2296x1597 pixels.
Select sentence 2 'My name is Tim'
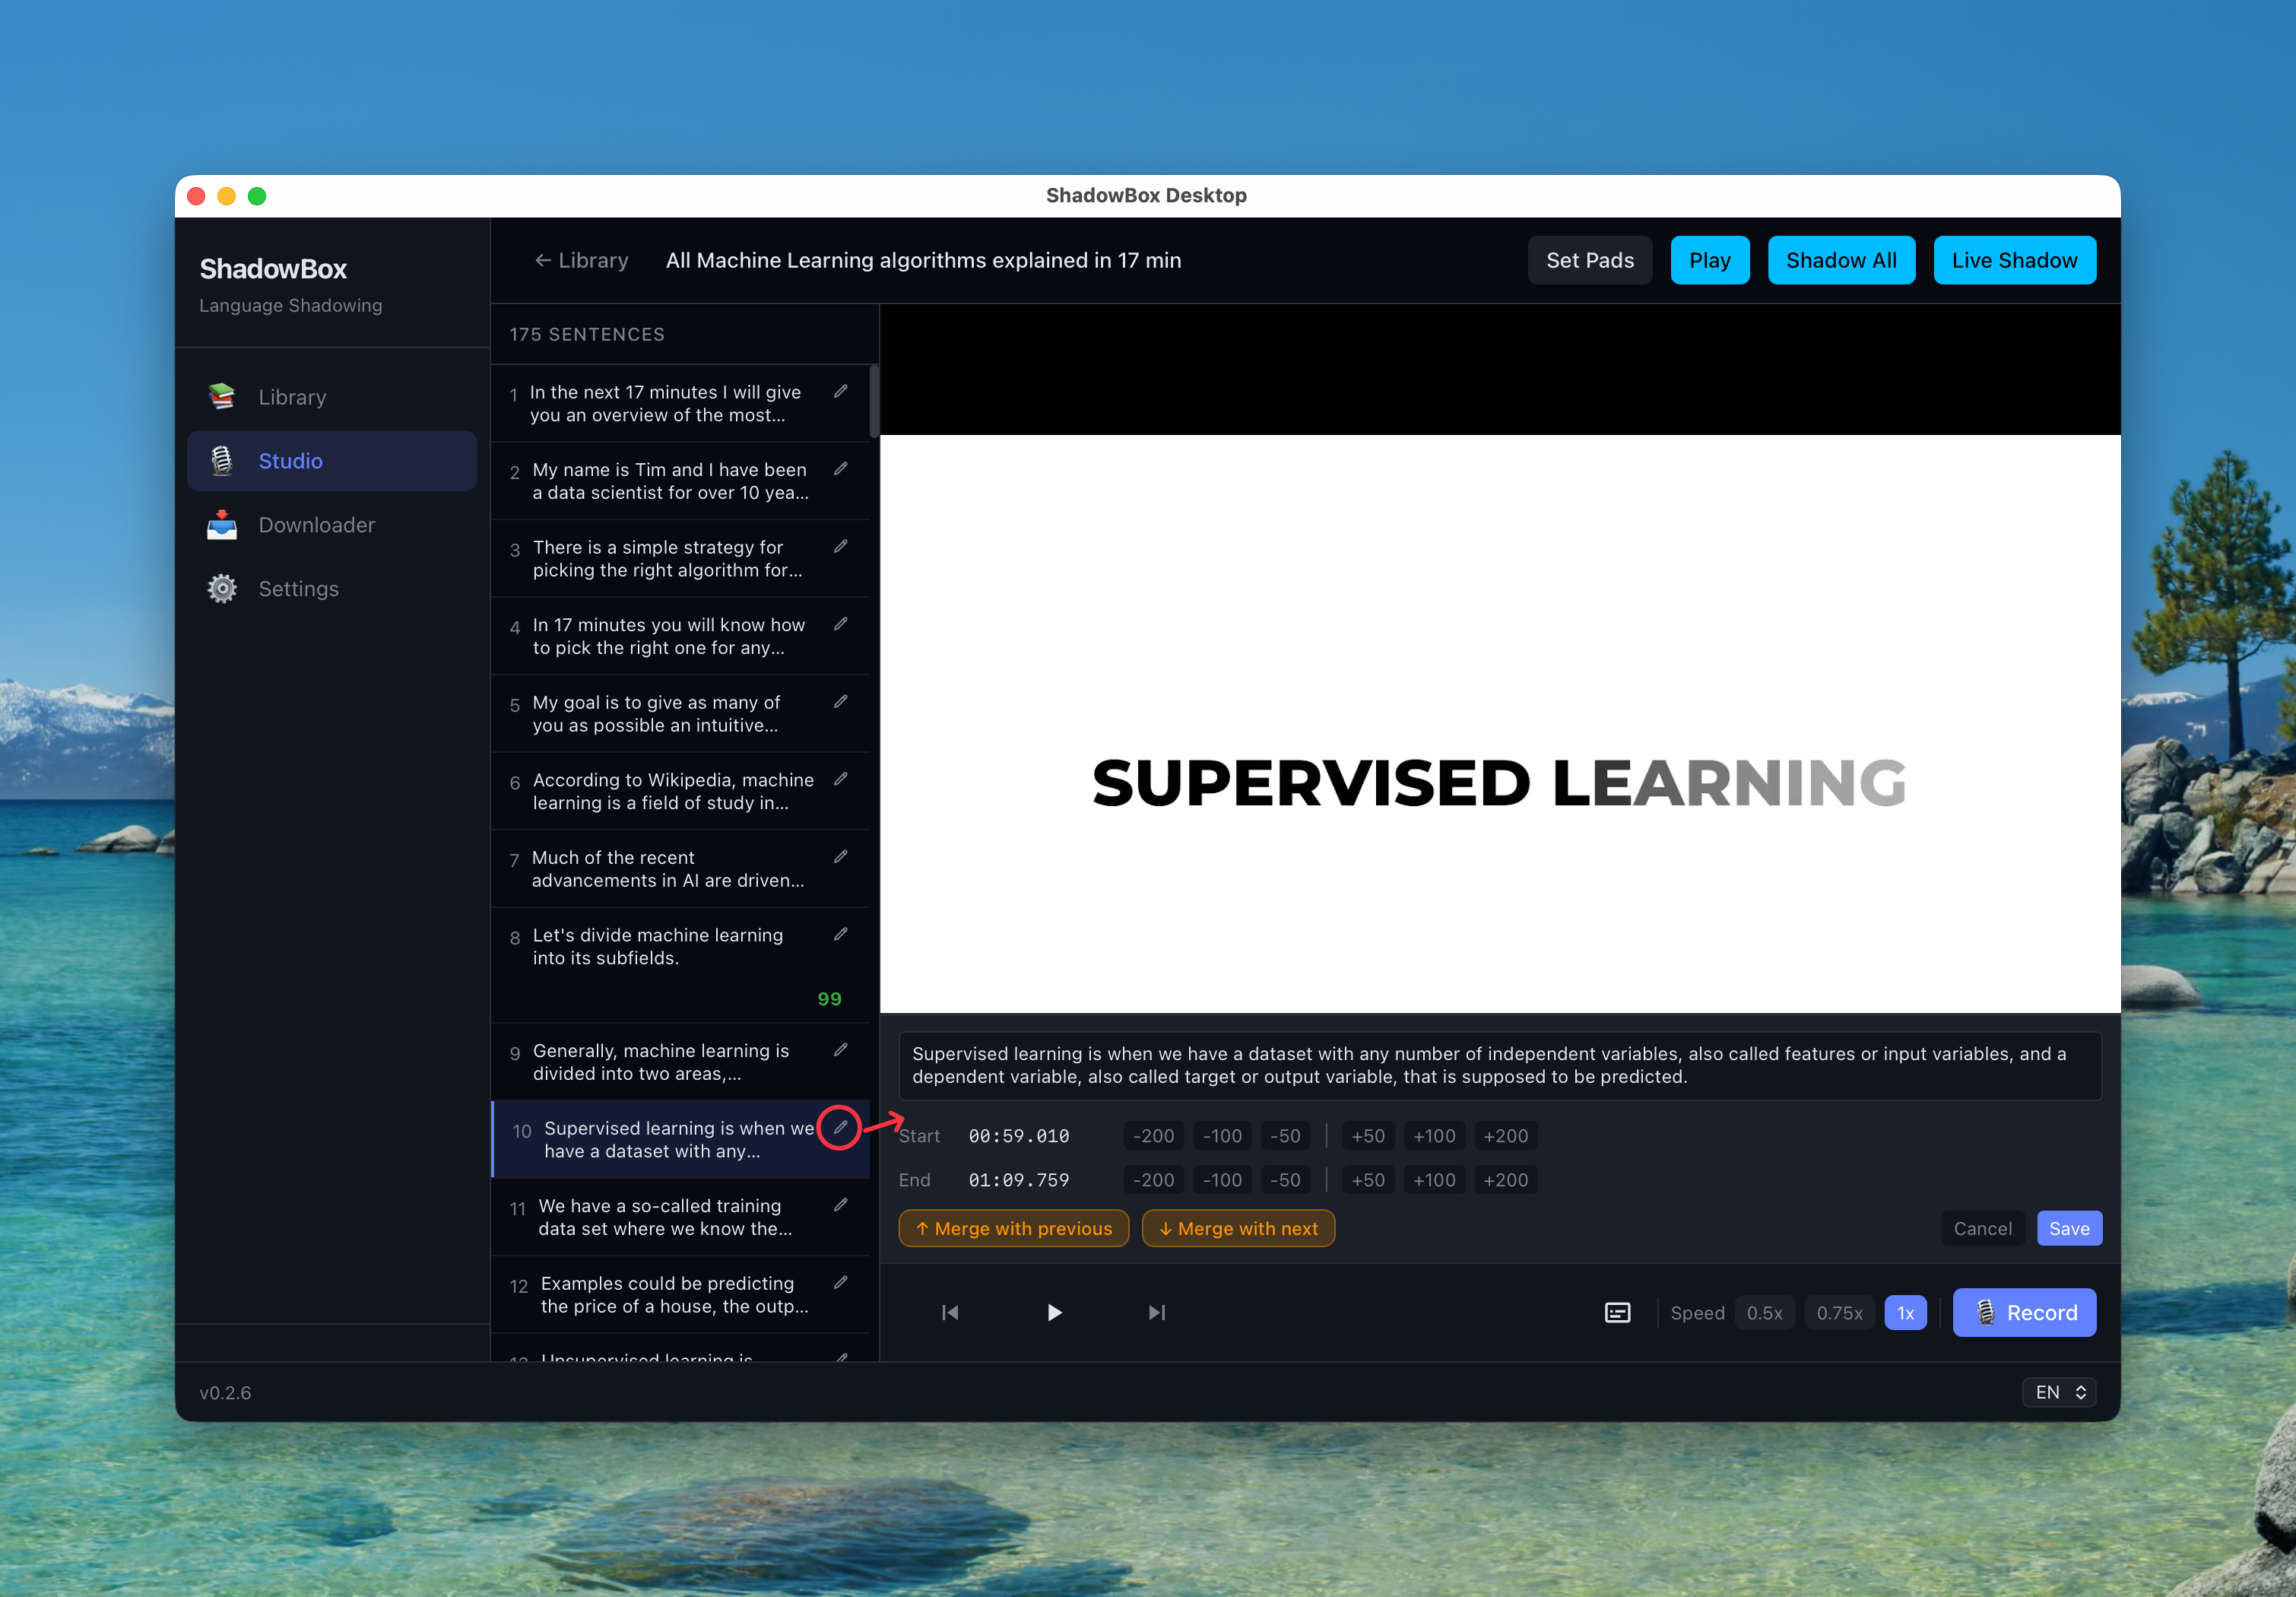point(680,481)
